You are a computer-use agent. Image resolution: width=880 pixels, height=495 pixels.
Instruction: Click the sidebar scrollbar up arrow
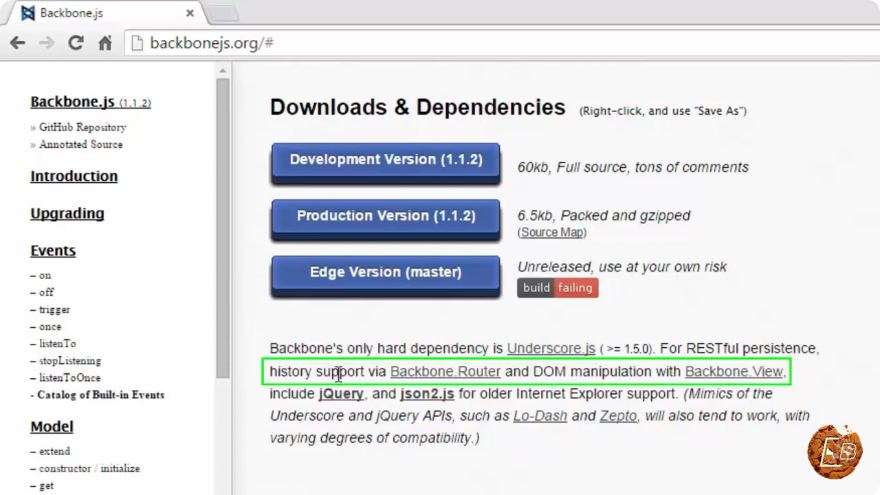(x=222, y=71)
